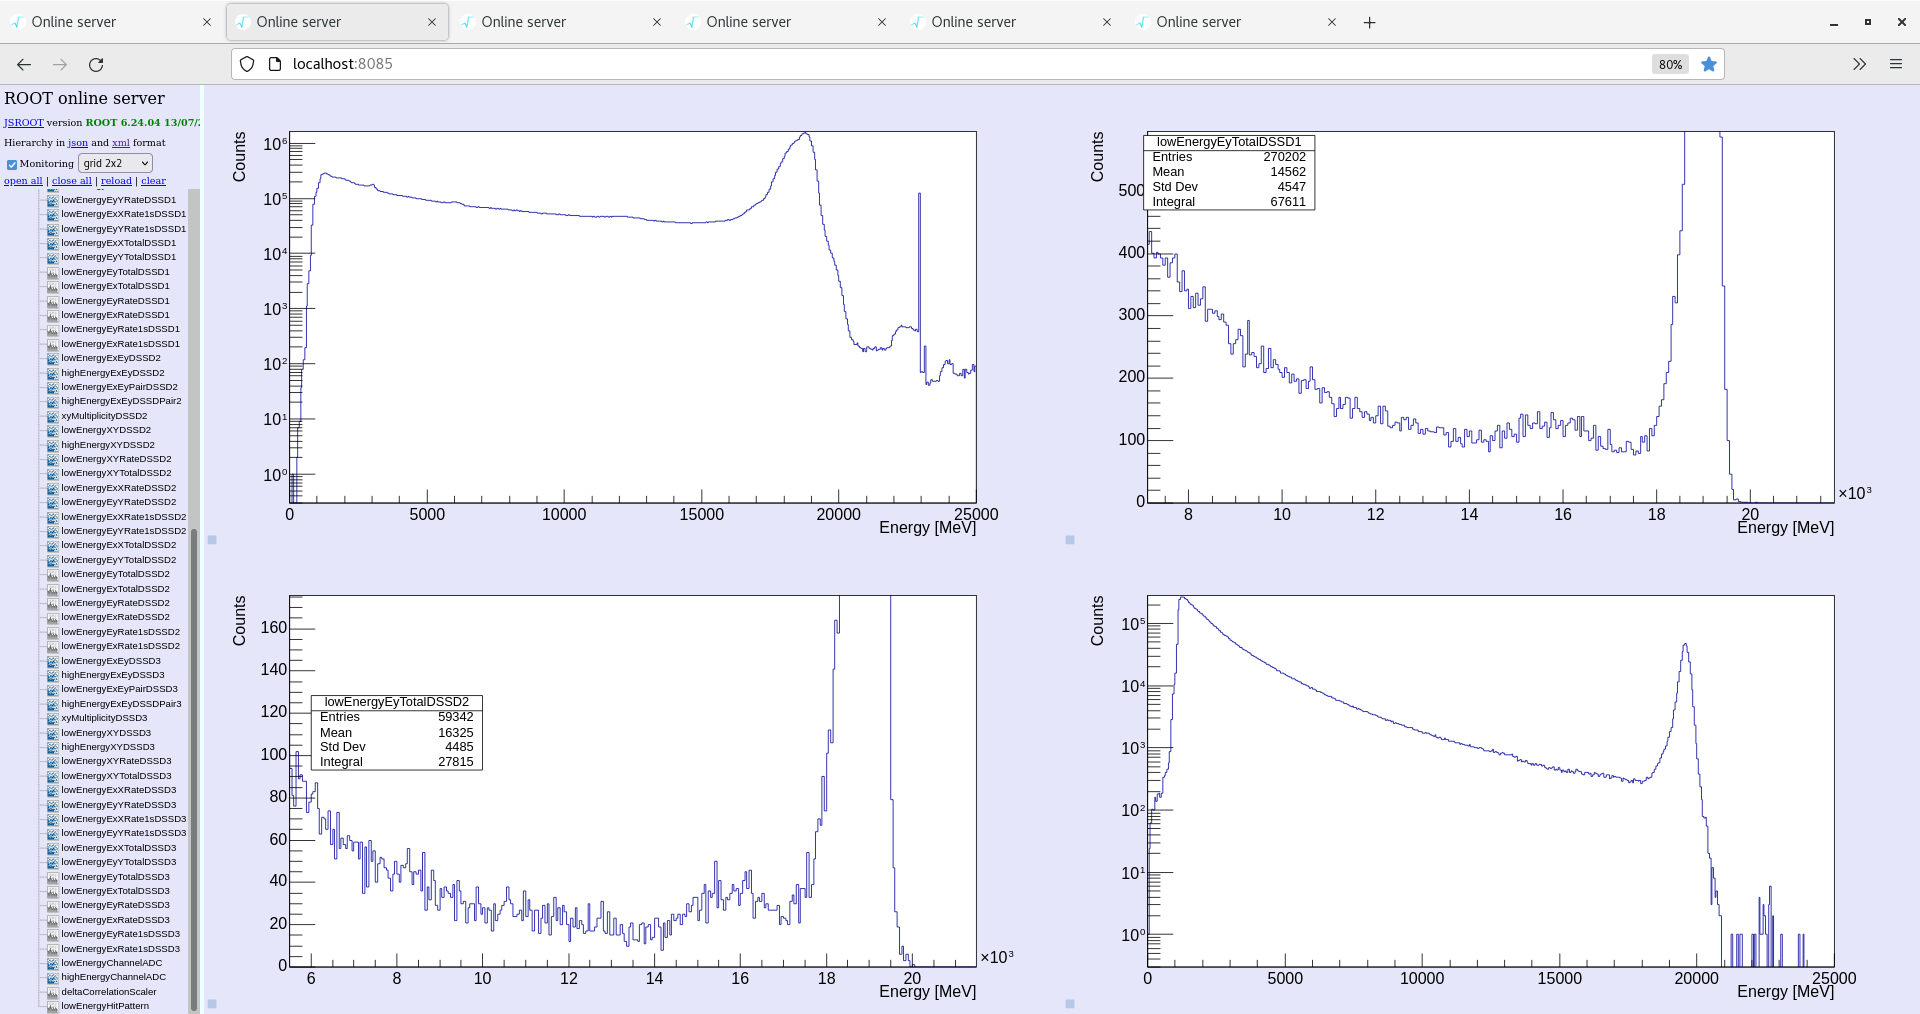Open the grid 2x2 layout dropdown

click(116, 163)
